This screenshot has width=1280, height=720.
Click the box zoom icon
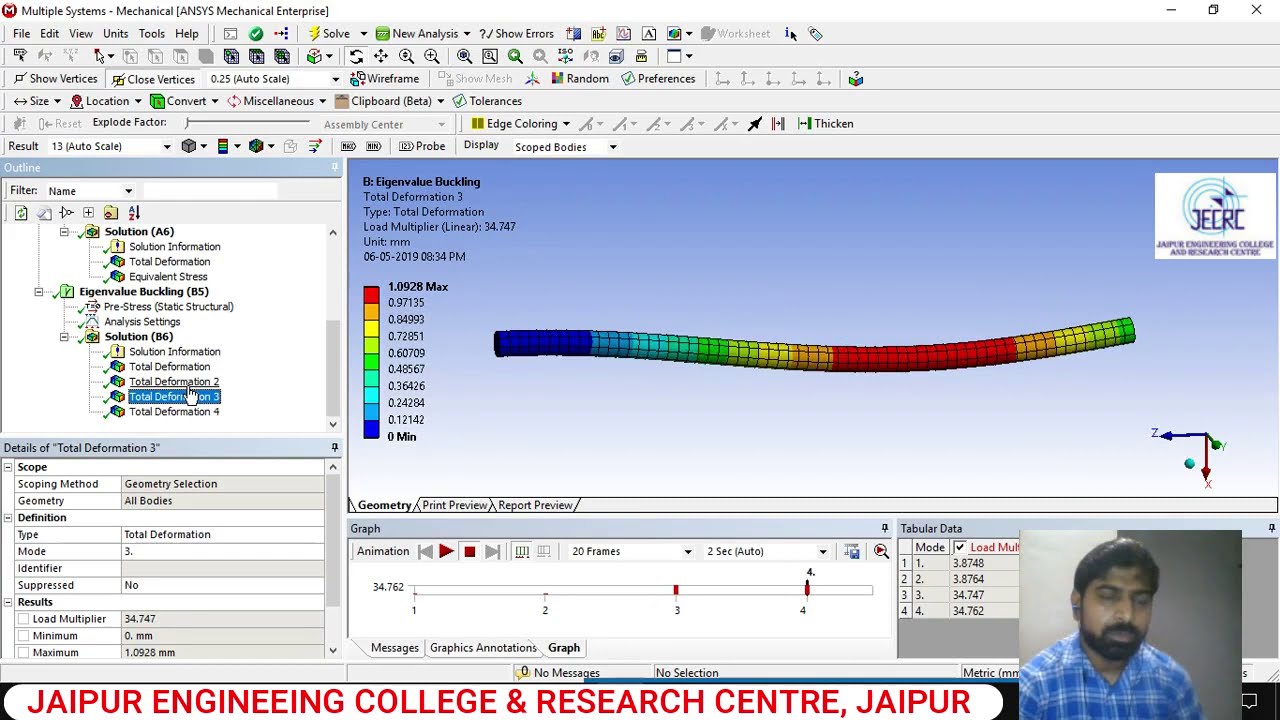(x=431, y=56)
